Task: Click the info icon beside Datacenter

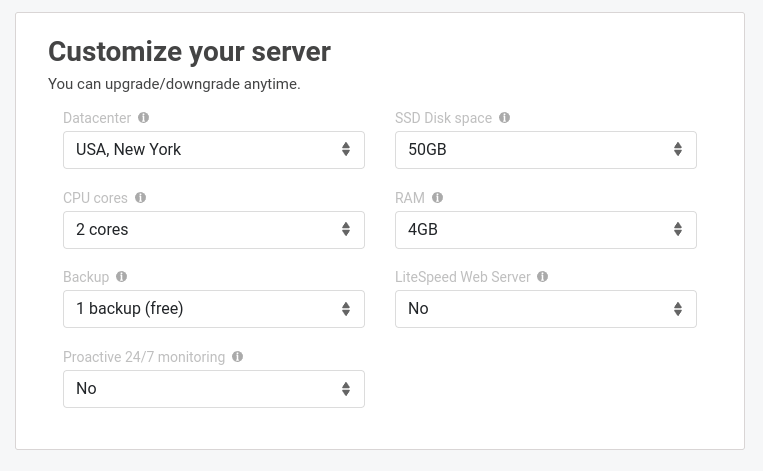Action: tap(144, 118)
